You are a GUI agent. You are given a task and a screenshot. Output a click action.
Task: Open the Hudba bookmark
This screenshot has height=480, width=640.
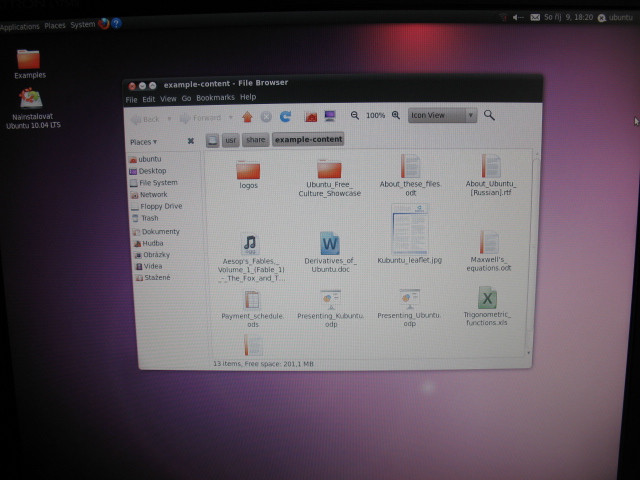[x=149, y=243]
